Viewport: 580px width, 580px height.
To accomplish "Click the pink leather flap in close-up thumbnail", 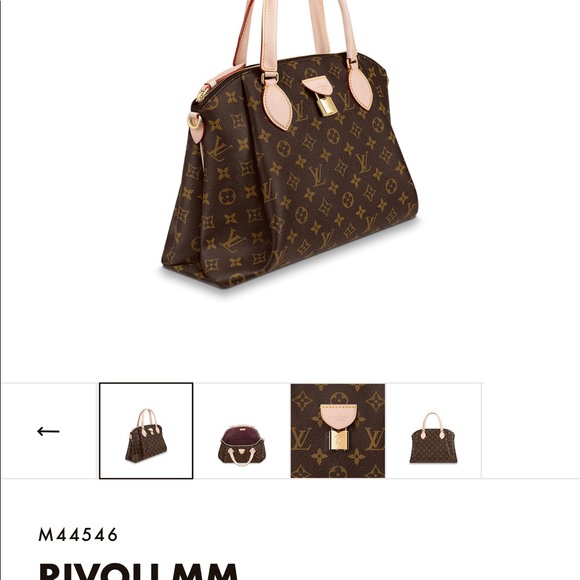I will click(338, 417).
